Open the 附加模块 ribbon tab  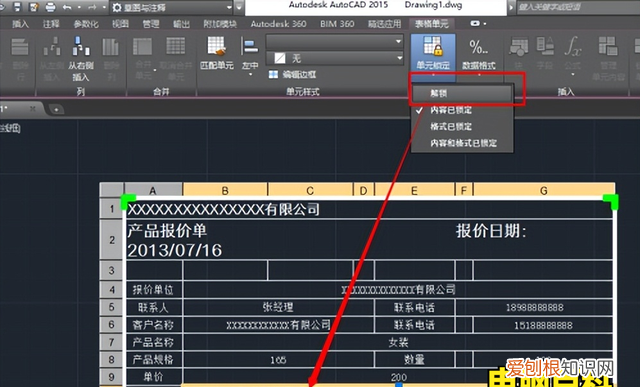coord(220,24)
